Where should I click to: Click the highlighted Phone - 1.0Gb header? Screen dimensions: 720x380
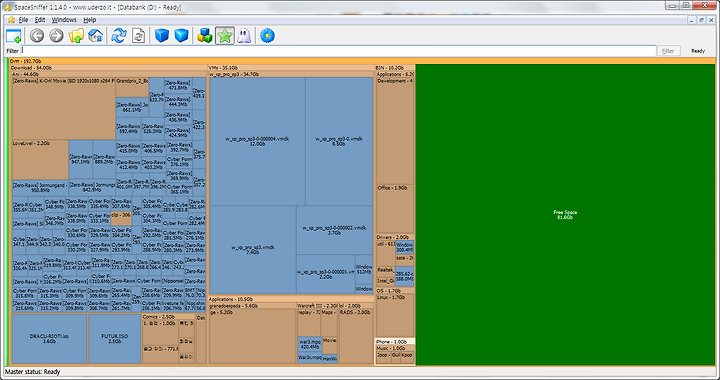[x=395, y=342]
